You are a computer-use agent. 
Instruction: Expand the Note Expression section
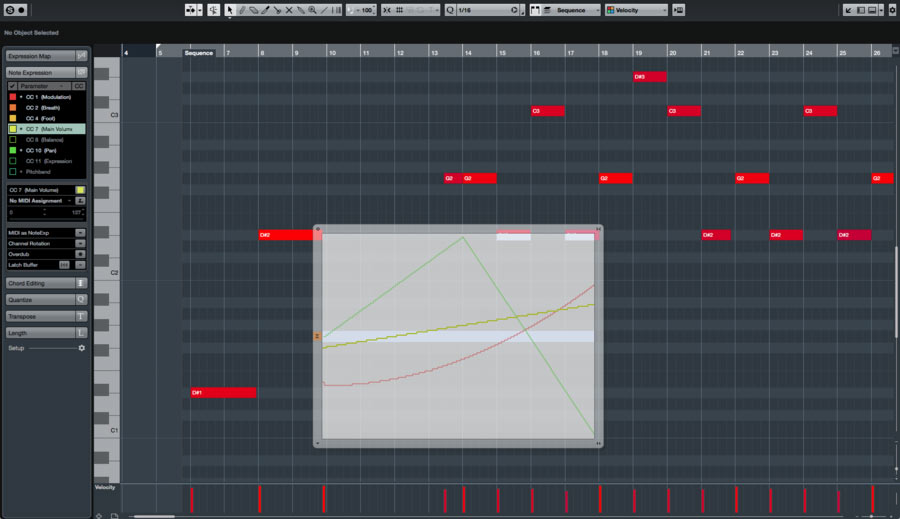pos(46,72)
